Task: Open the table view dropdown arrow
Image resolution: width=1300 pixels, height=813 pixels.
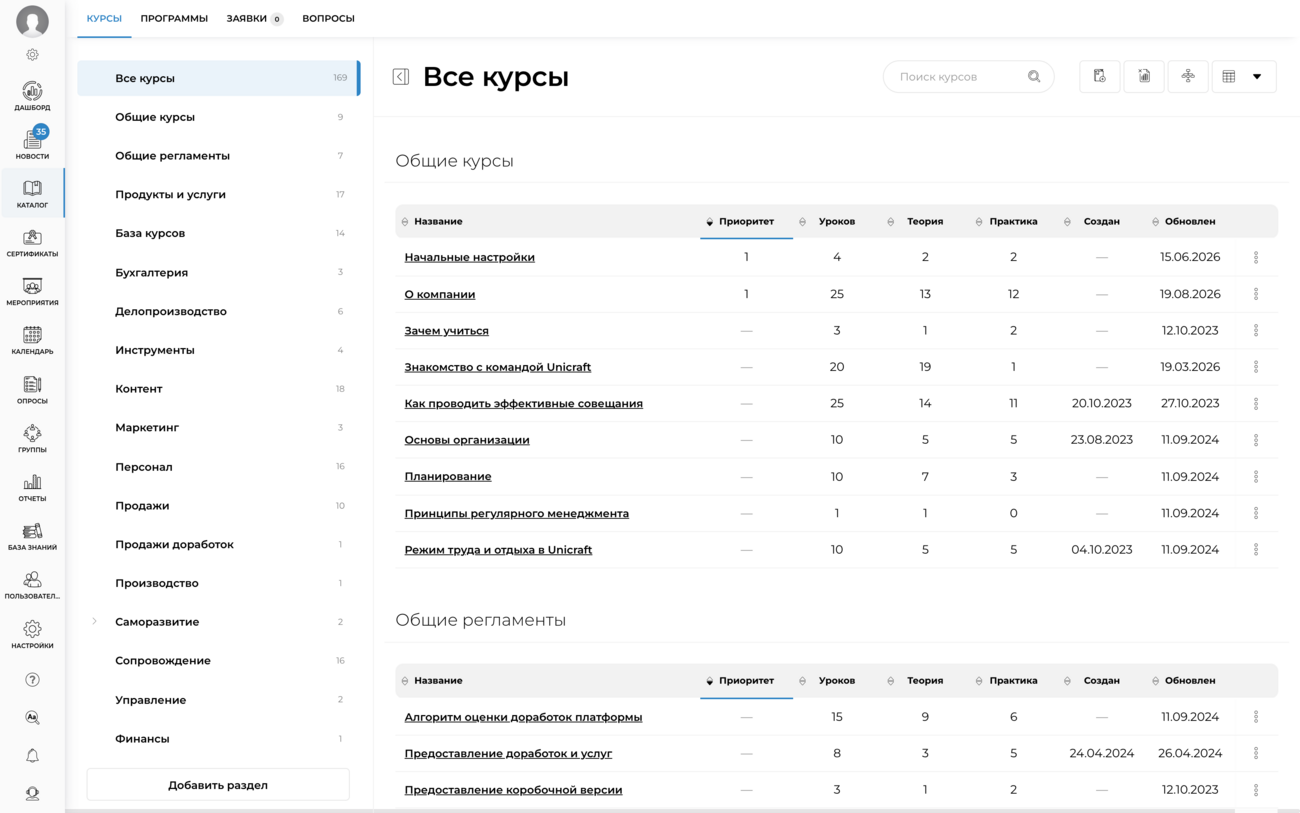Action: pyautogui.click(x=1257, y=77)
